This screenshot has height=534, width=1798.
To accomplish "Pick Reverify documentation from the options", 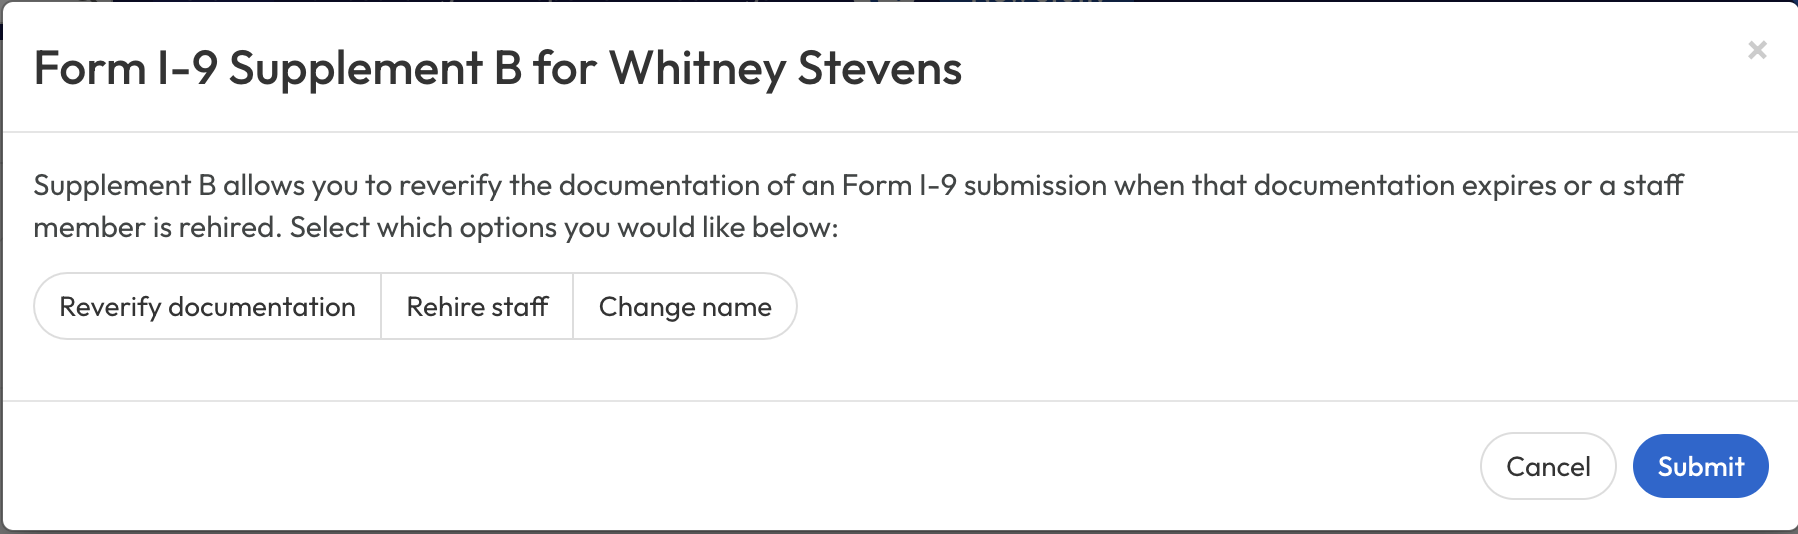I will click(x=207, y=307).
